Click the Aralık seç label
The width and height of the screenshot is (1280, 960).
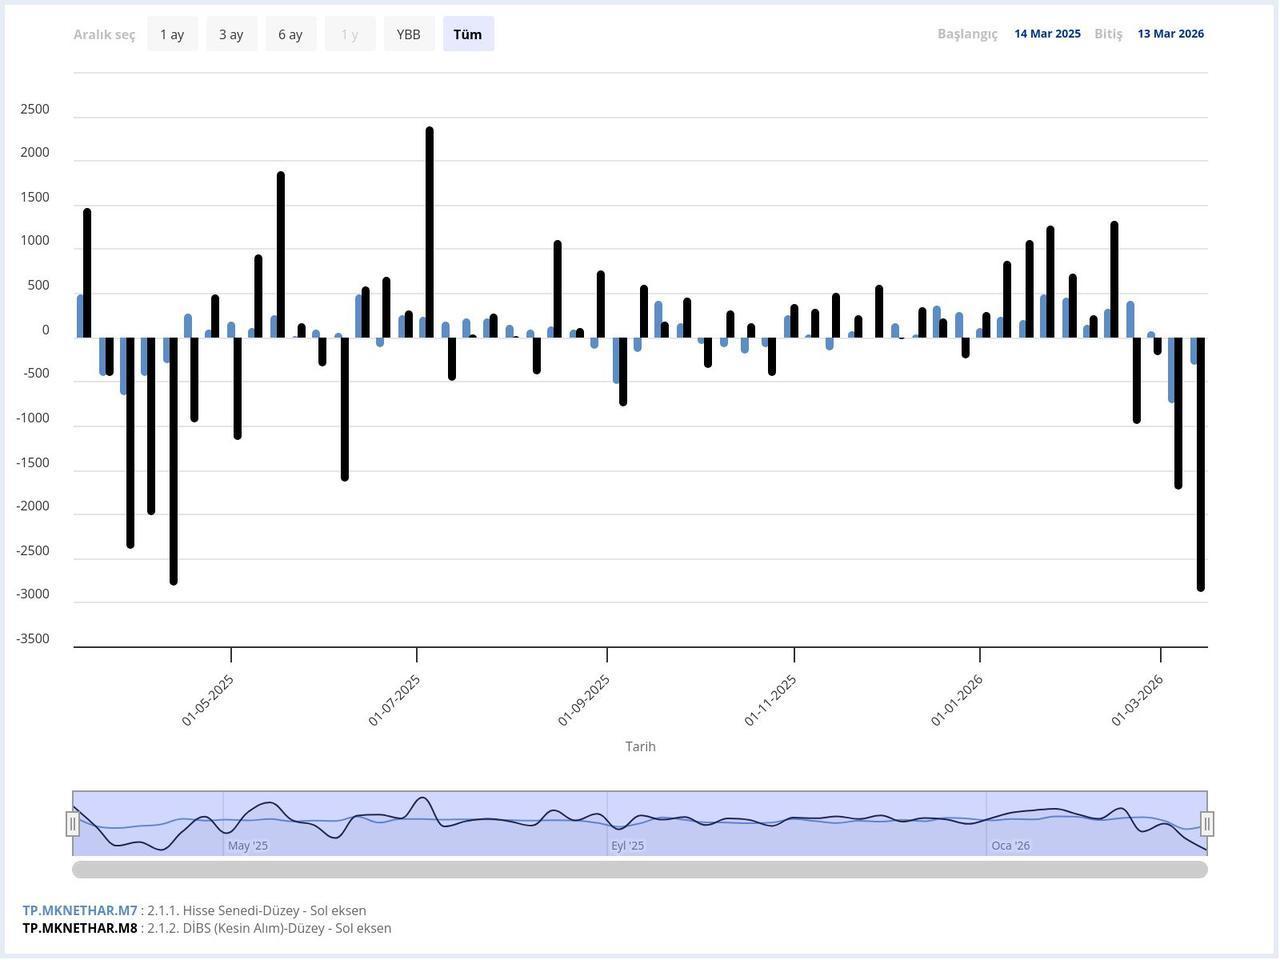(x=104, y=33)
